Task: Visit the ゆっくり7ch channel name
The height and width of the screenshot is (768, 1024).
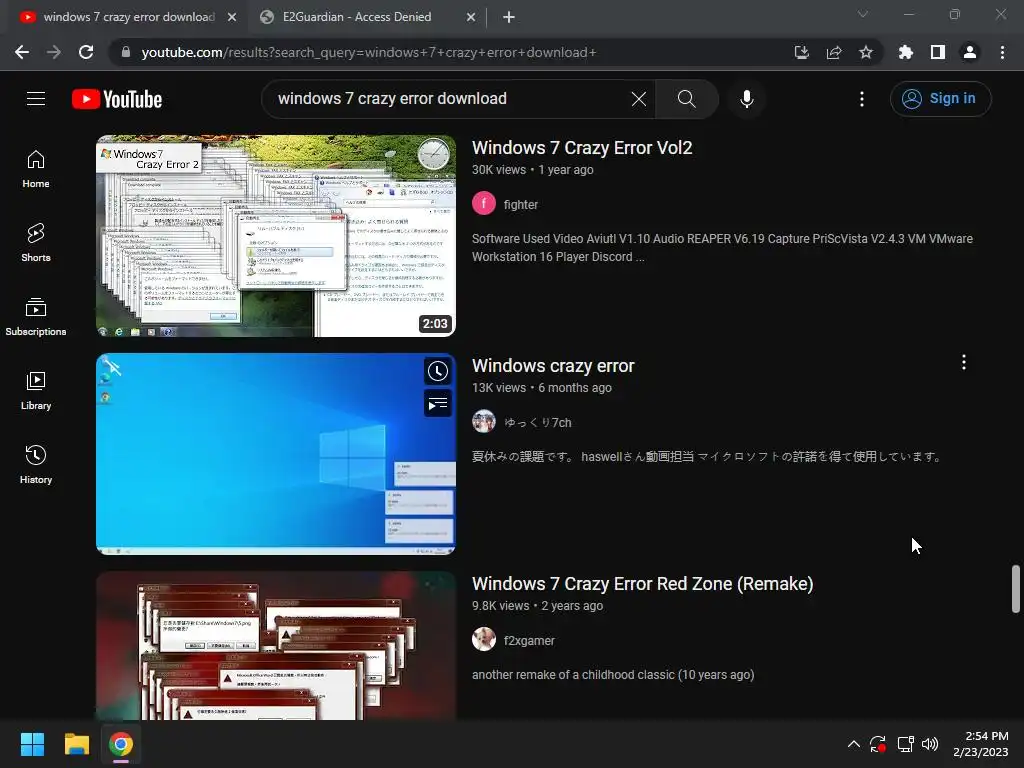Action: (537, 423)
